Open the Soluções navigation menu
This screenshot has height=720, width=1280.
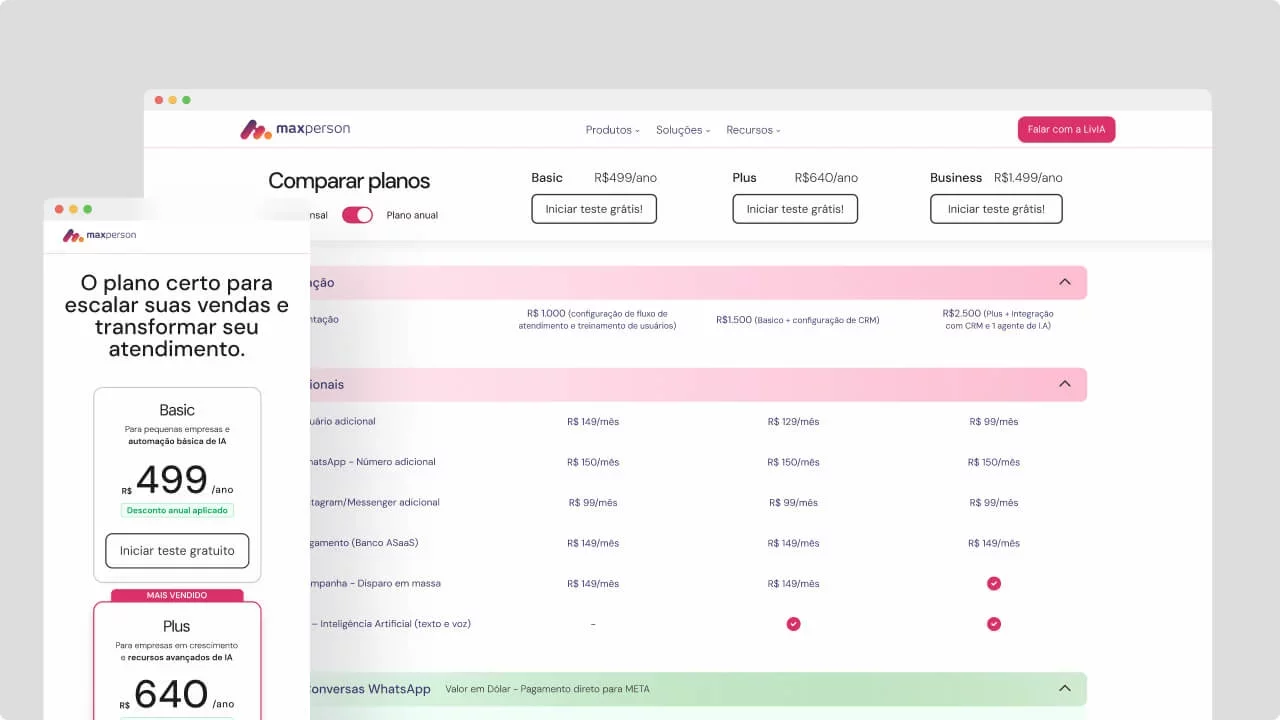[683, 130]
